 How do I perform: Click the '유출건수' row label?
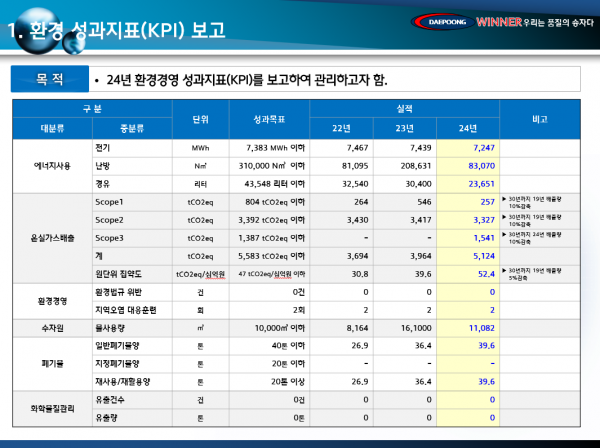[x=110, y=400]
